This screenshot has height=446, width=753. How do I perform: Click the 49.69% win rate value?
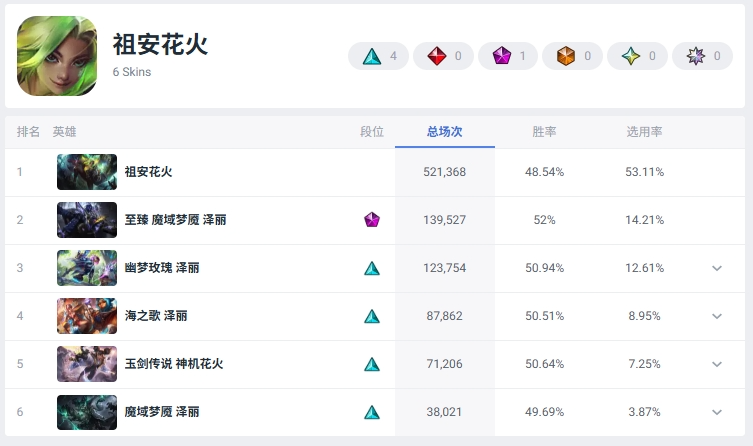coord(545,412)
